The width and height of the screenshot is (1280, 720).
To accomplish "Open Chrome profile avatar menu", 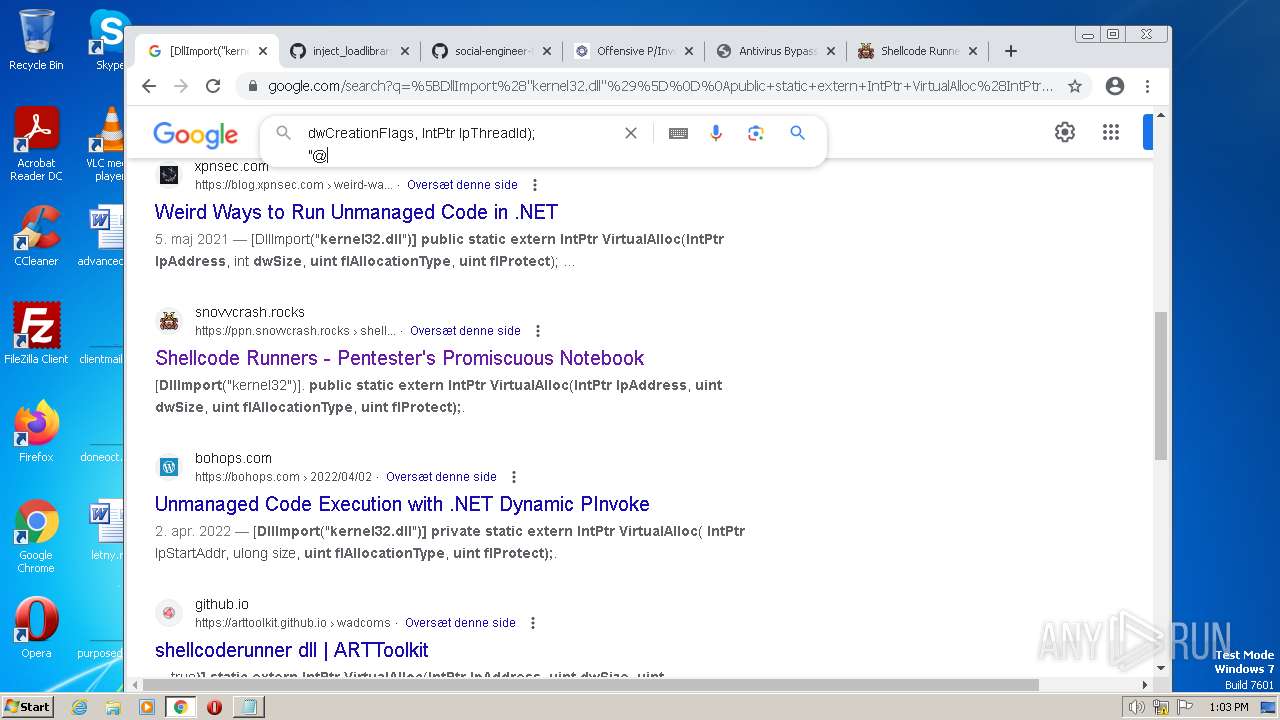I will click(x=1115, y=86).
